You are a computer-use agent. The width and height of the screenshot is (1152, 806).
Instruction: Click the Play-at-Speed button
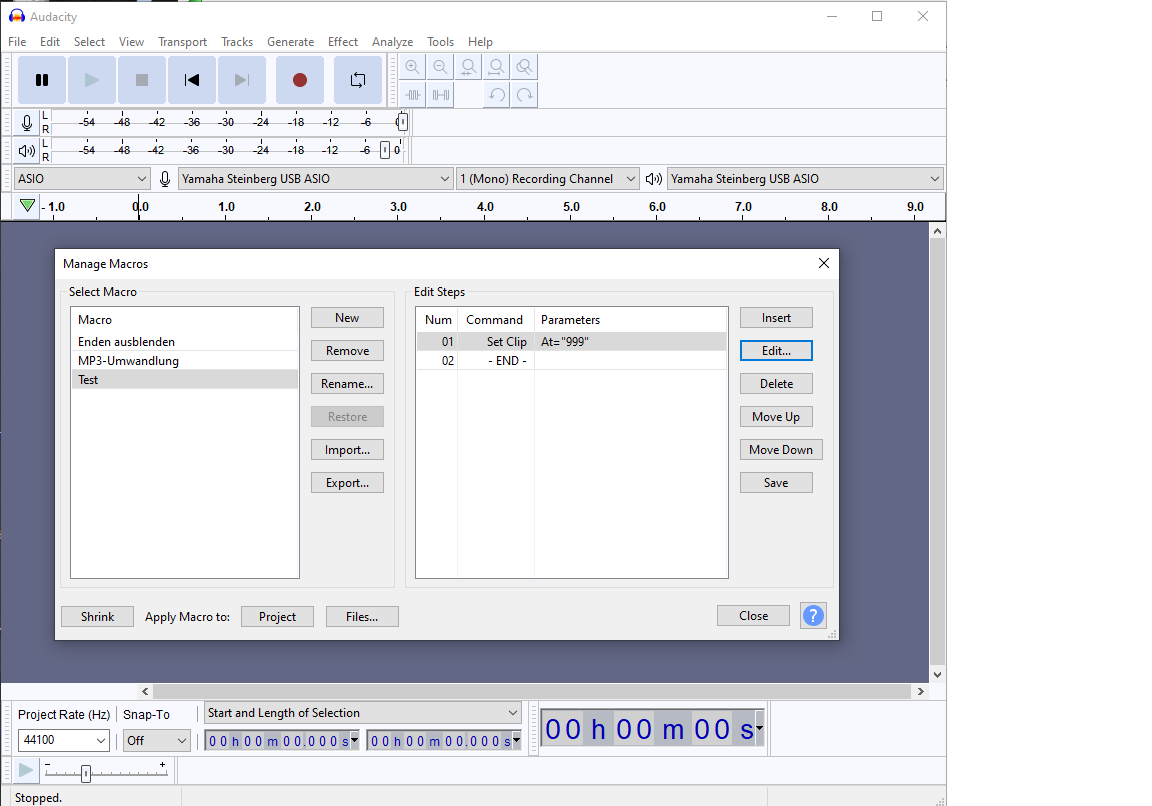[26, 770]
